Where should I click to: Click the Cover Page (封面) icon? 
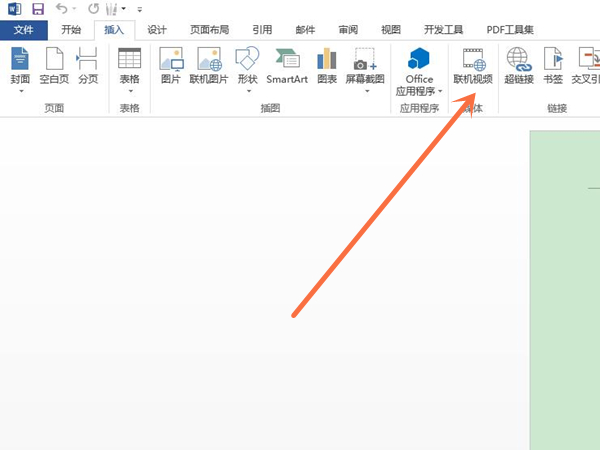click(20, 62)
